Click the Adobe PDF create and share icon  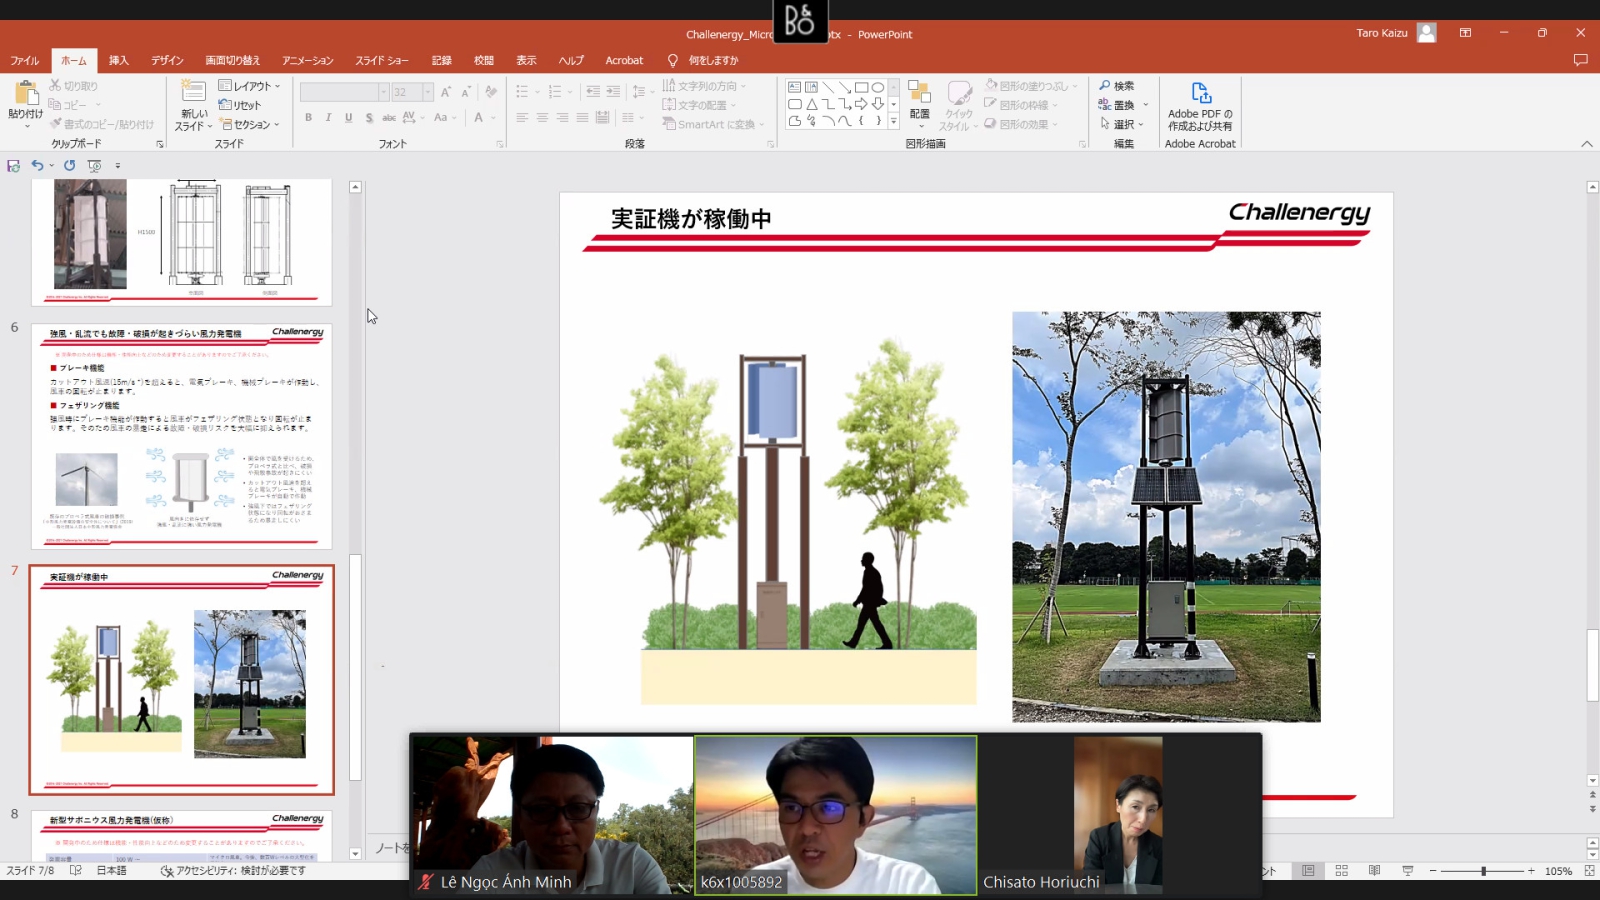tap(1200, 93)
